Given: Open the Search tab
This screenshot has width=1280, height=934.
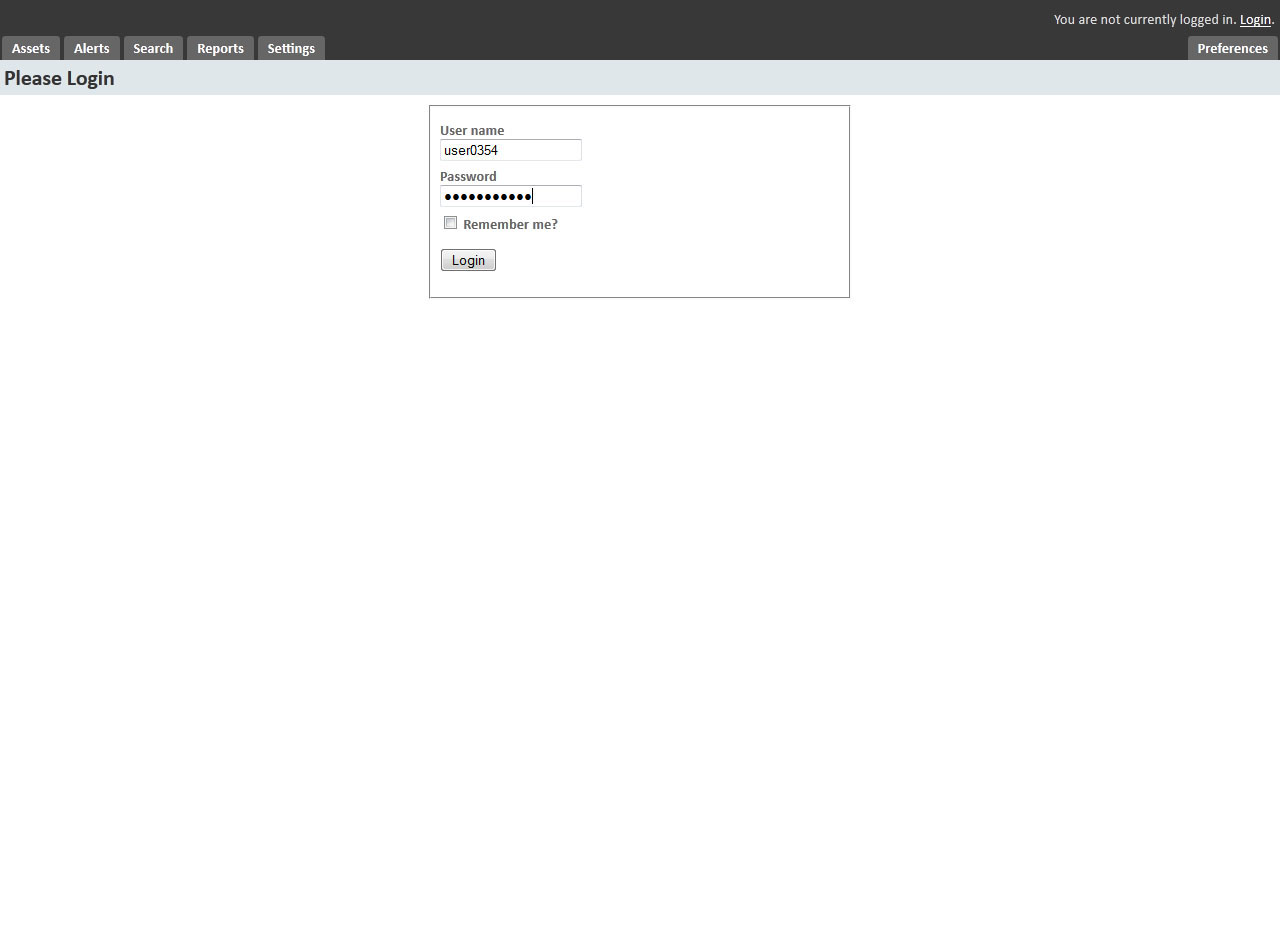Looking at the screenshot, I should [152, 48].
